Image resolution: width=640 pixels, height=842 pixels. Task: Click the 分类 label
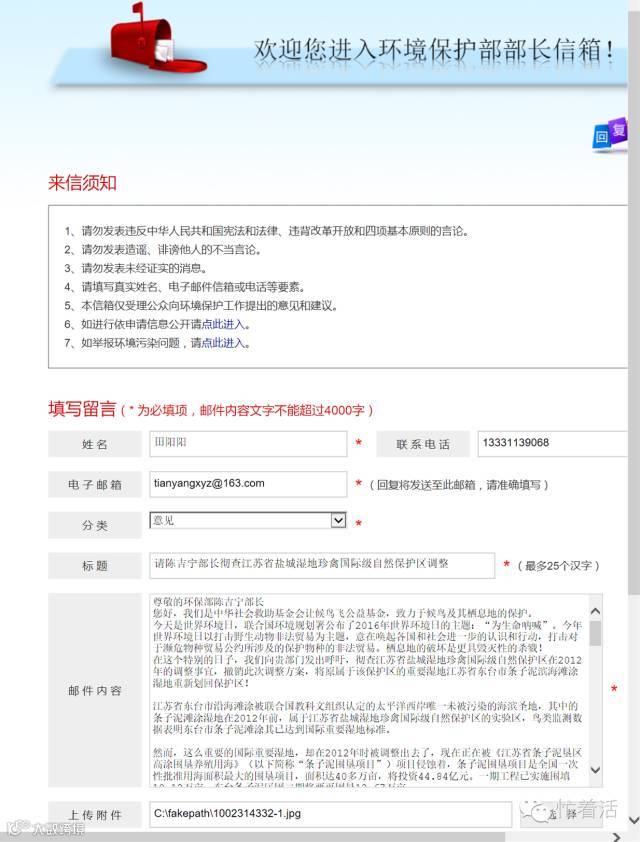point(94,525)
